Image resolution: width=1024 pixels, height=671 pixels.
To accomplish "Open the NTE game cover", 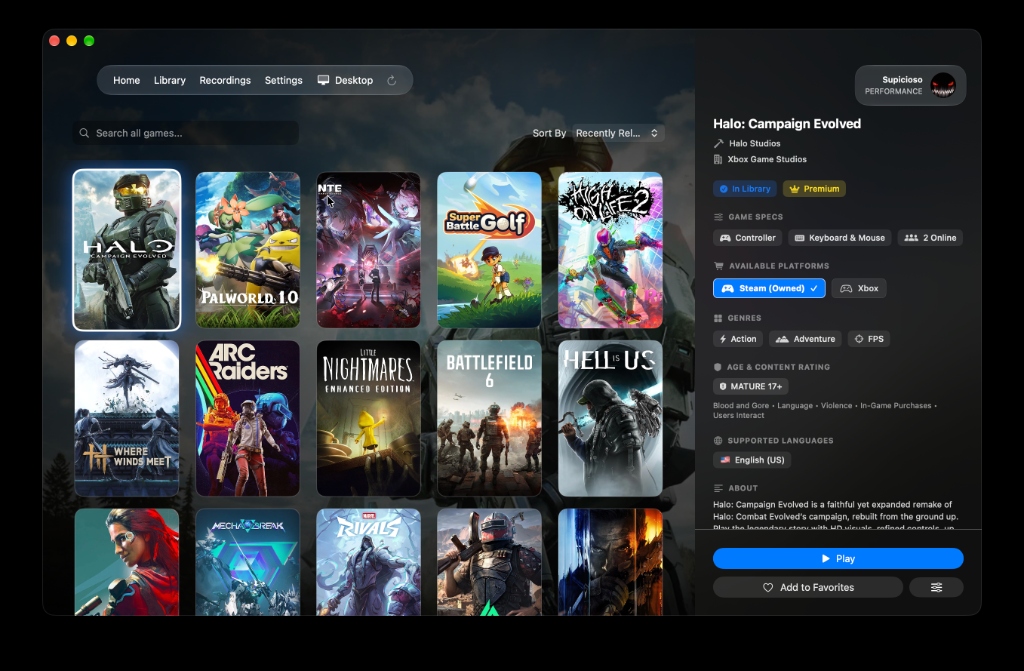I will point(368,250).
